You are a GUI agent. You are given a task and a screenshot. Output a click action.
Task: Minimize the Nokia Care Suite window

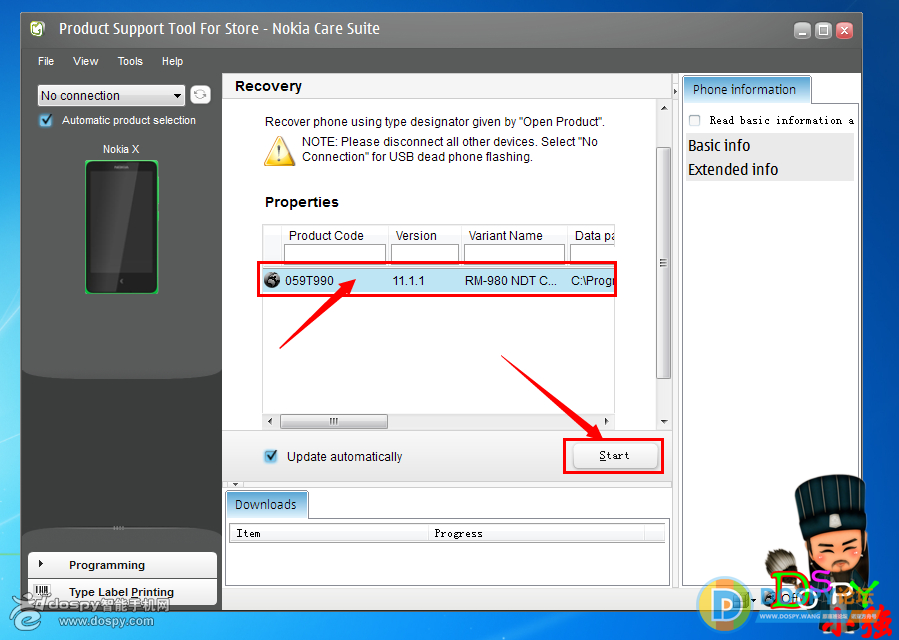(x=802, y=30)
